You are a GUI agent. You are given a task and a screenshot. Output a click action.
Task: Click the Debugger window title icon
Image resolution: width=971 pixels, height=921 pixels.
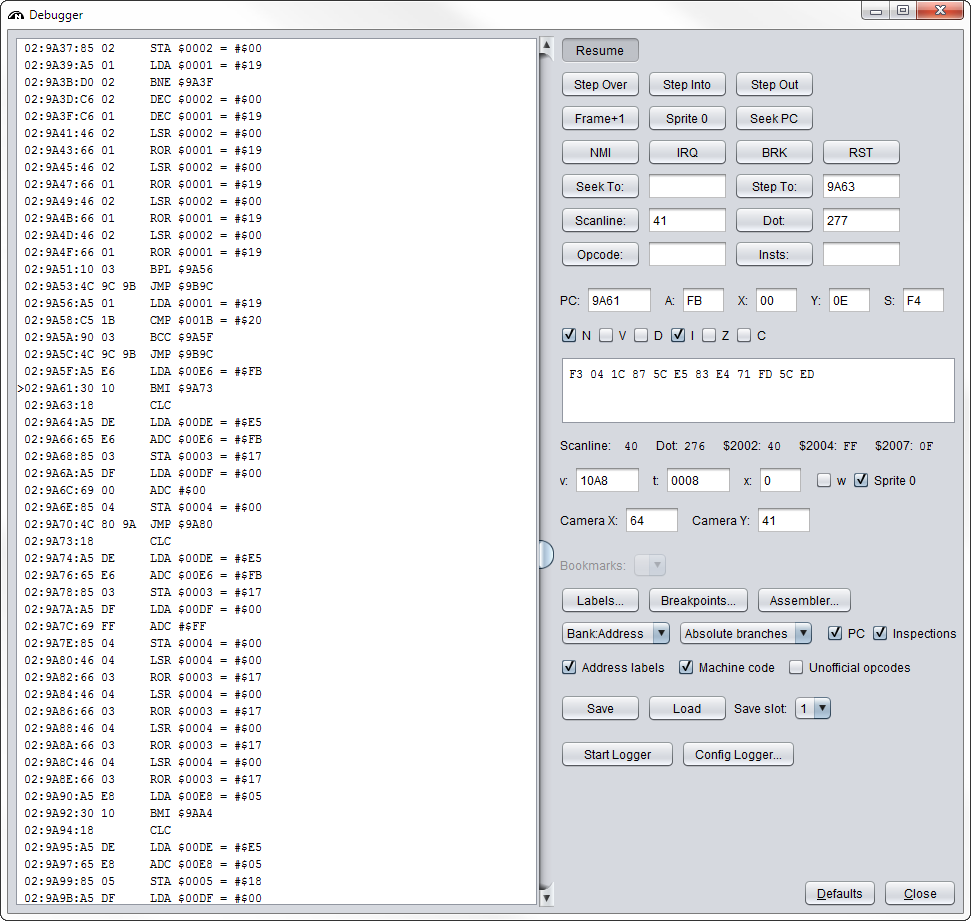click(16, 15)
